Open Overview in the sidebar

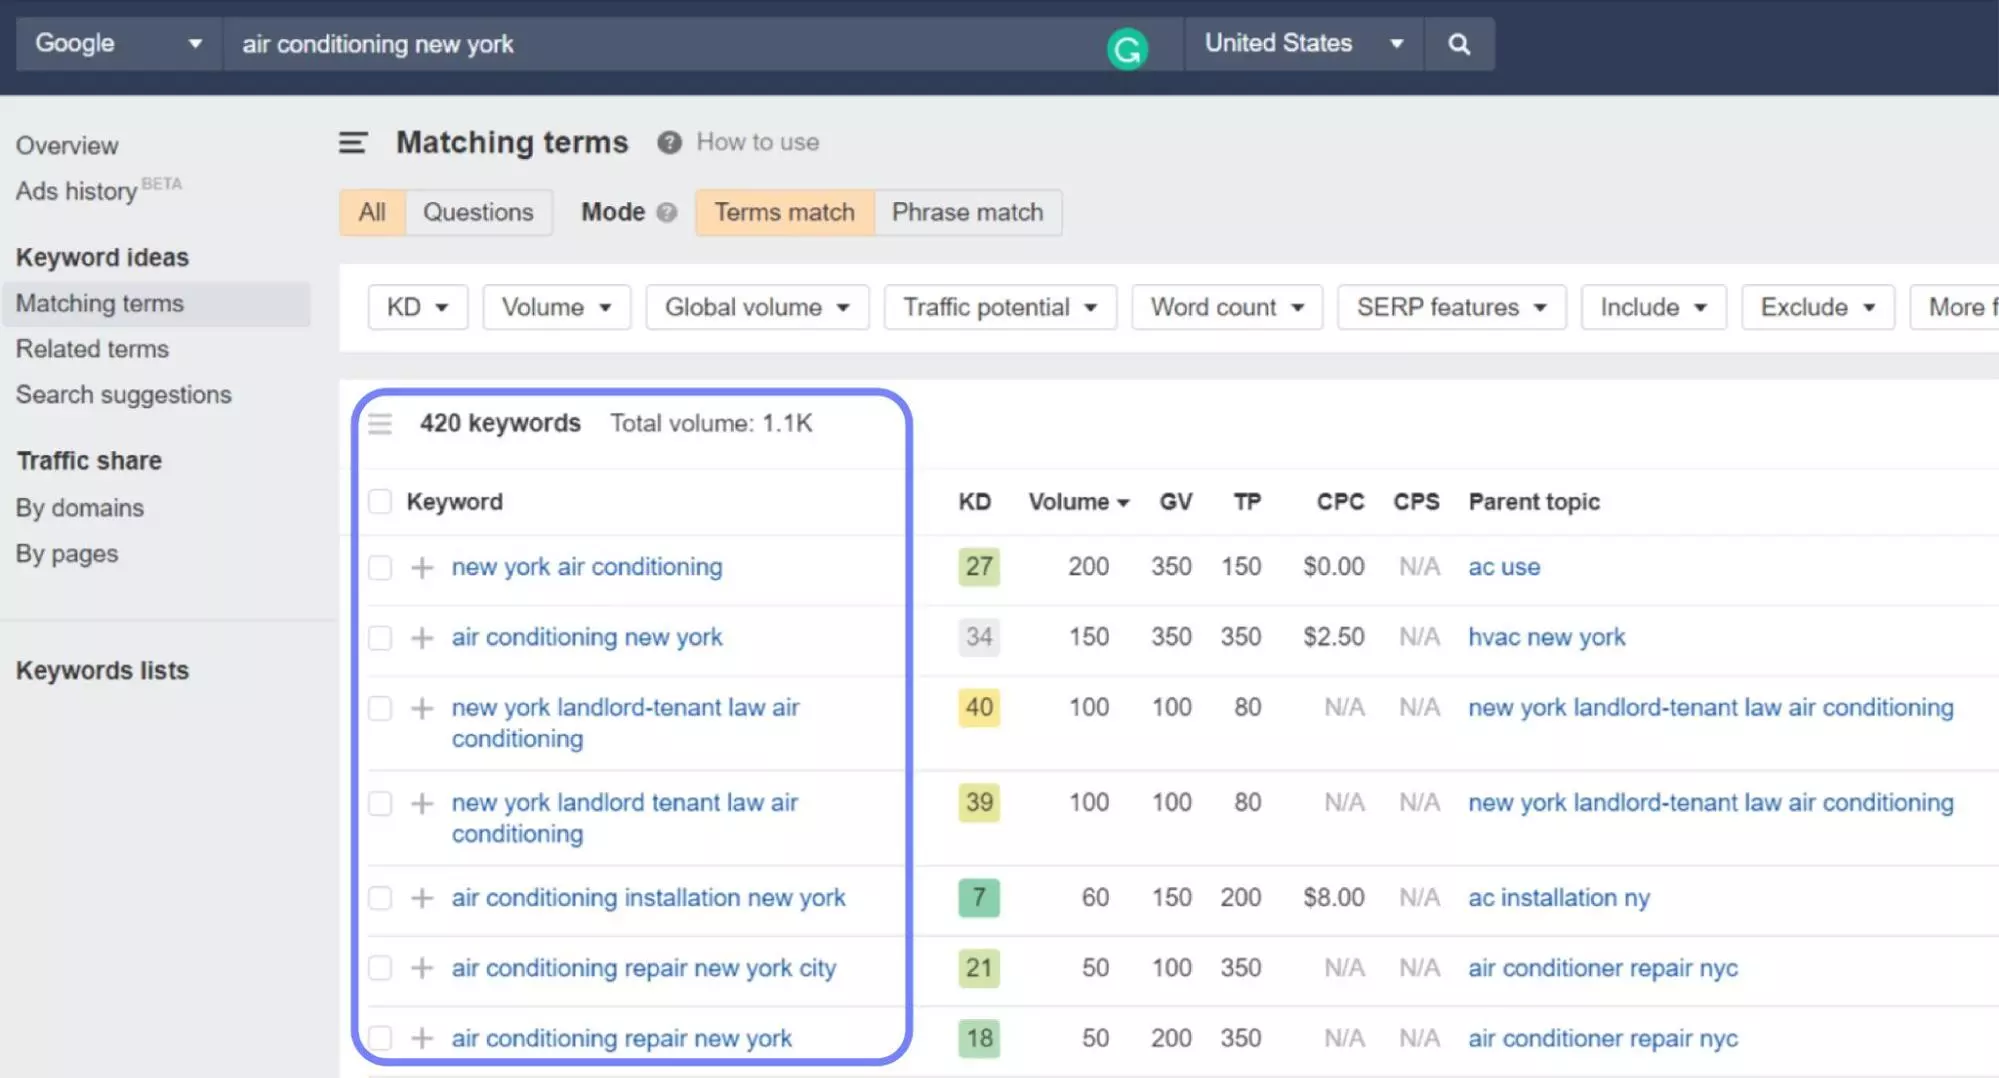[67, 146]
